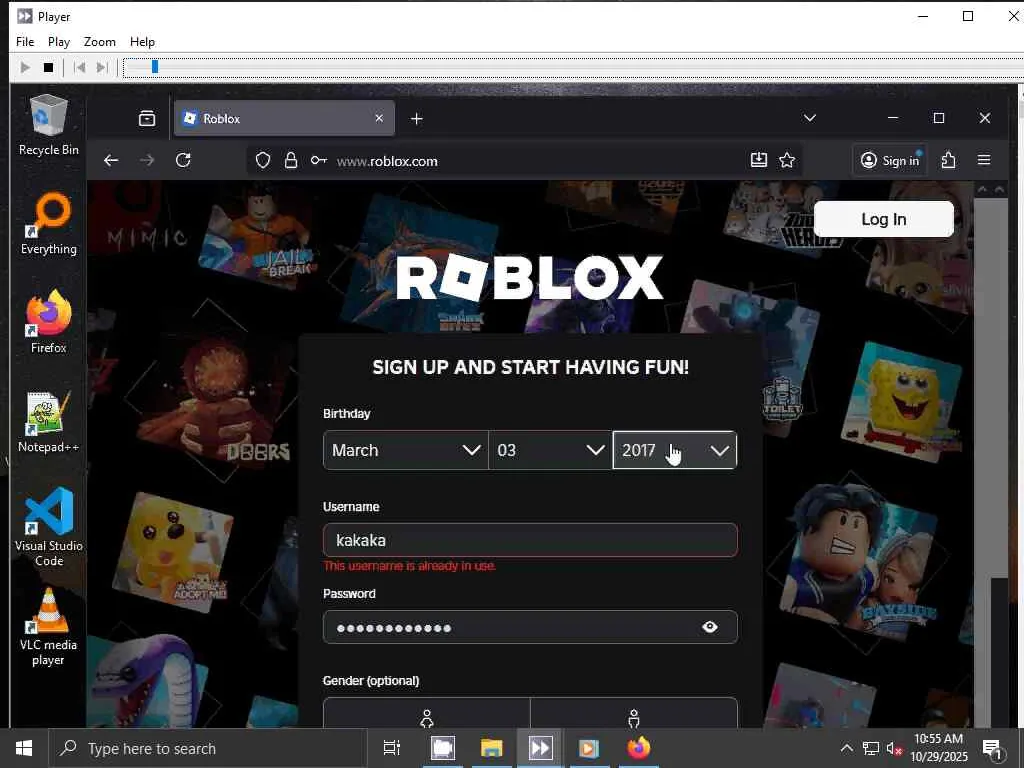Screen dimensions: 1024x768
Task: Open the notification center icon
Action: pos(993,749)
